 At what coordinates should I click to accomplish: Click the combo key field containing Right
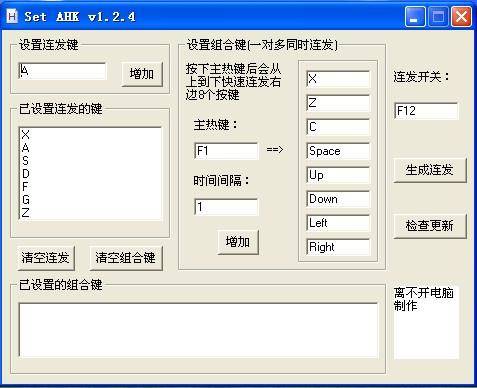pyautogui.click(x=338, y=247)
